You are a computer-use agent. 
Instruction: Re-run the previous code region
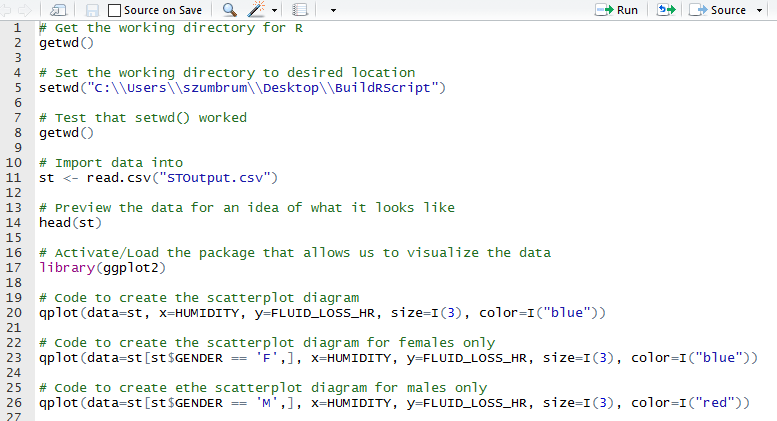click(666, 10)
